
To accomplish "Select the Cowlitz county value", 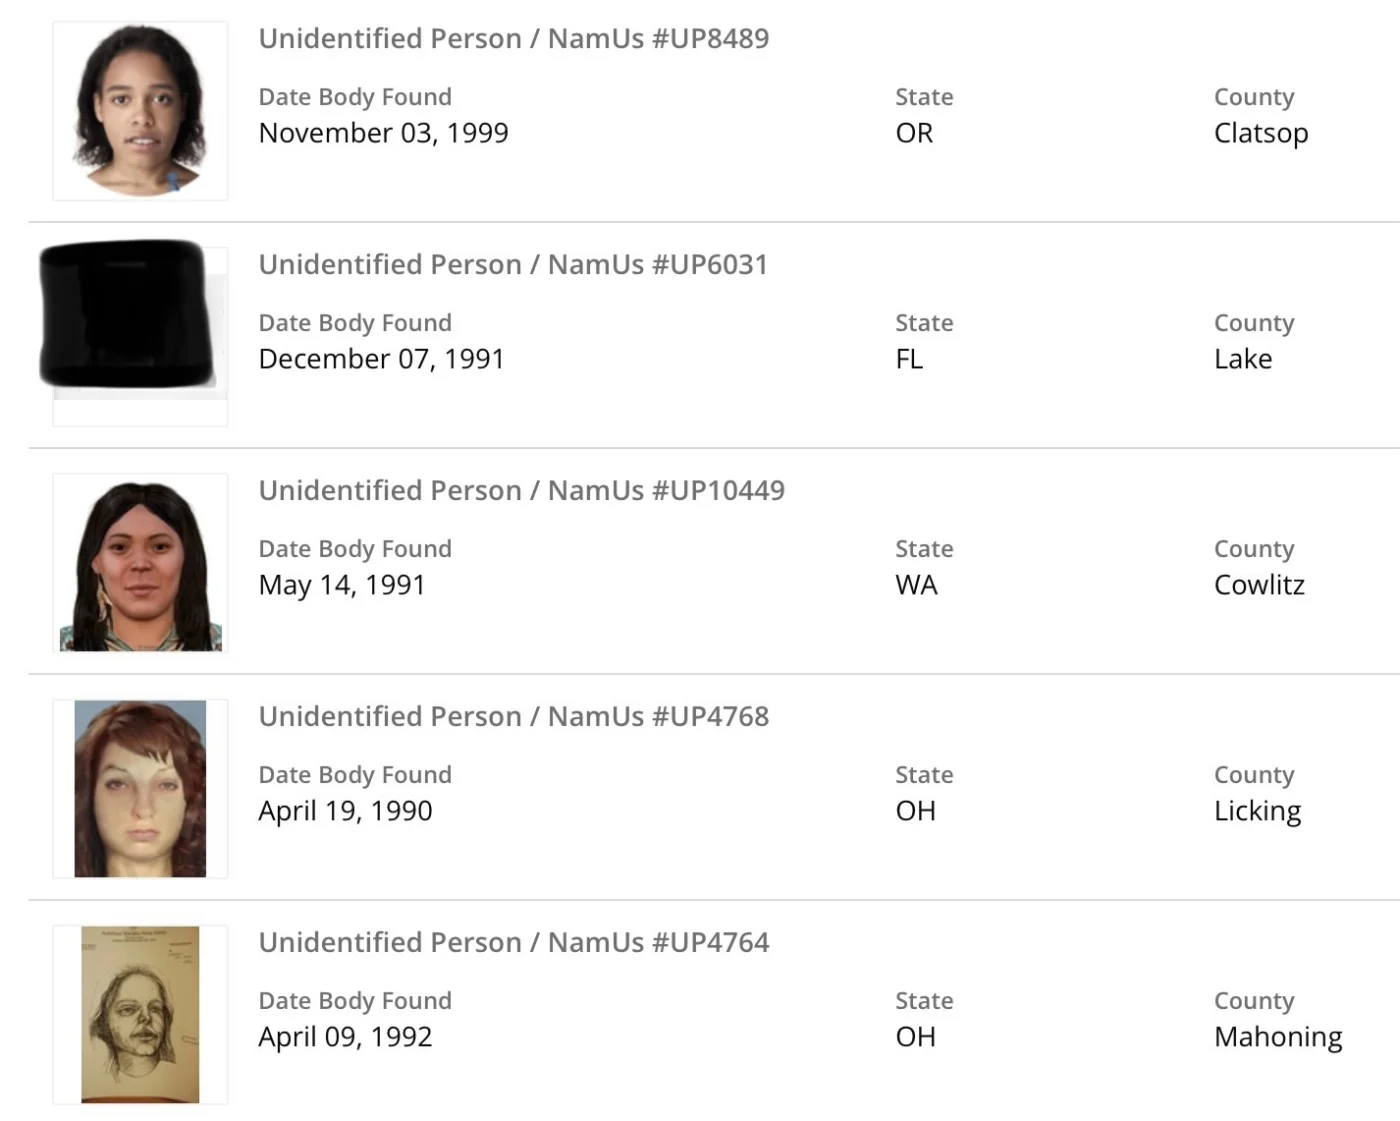I will click(x=1259, y=585).
